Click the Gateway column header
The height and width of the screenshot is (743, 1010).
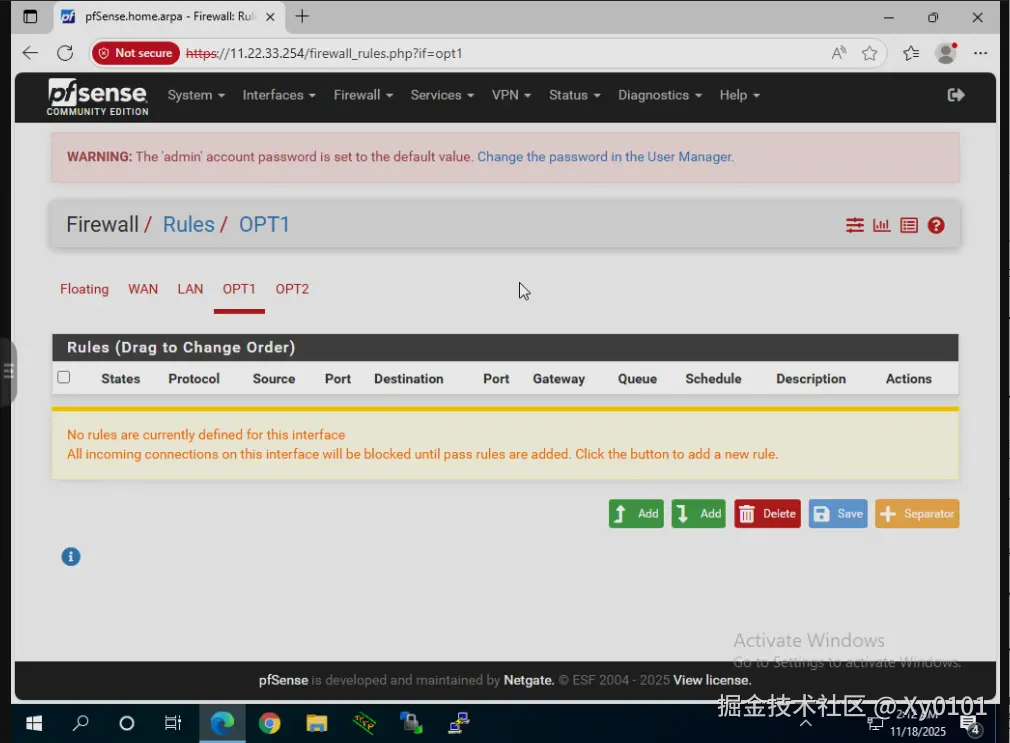pyautogui.click(x=558, y=378)
